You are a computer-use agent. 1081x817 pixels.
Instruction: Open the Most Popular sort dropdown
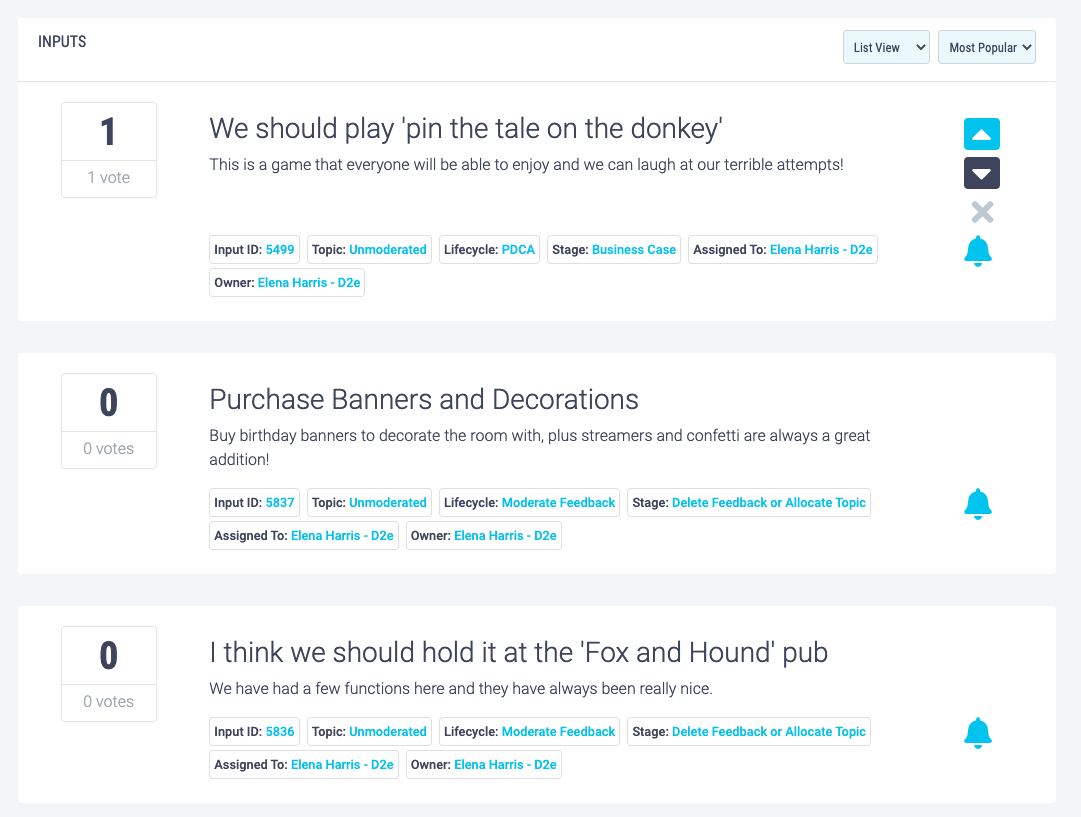pyautogui.click(x=987, y=47)
